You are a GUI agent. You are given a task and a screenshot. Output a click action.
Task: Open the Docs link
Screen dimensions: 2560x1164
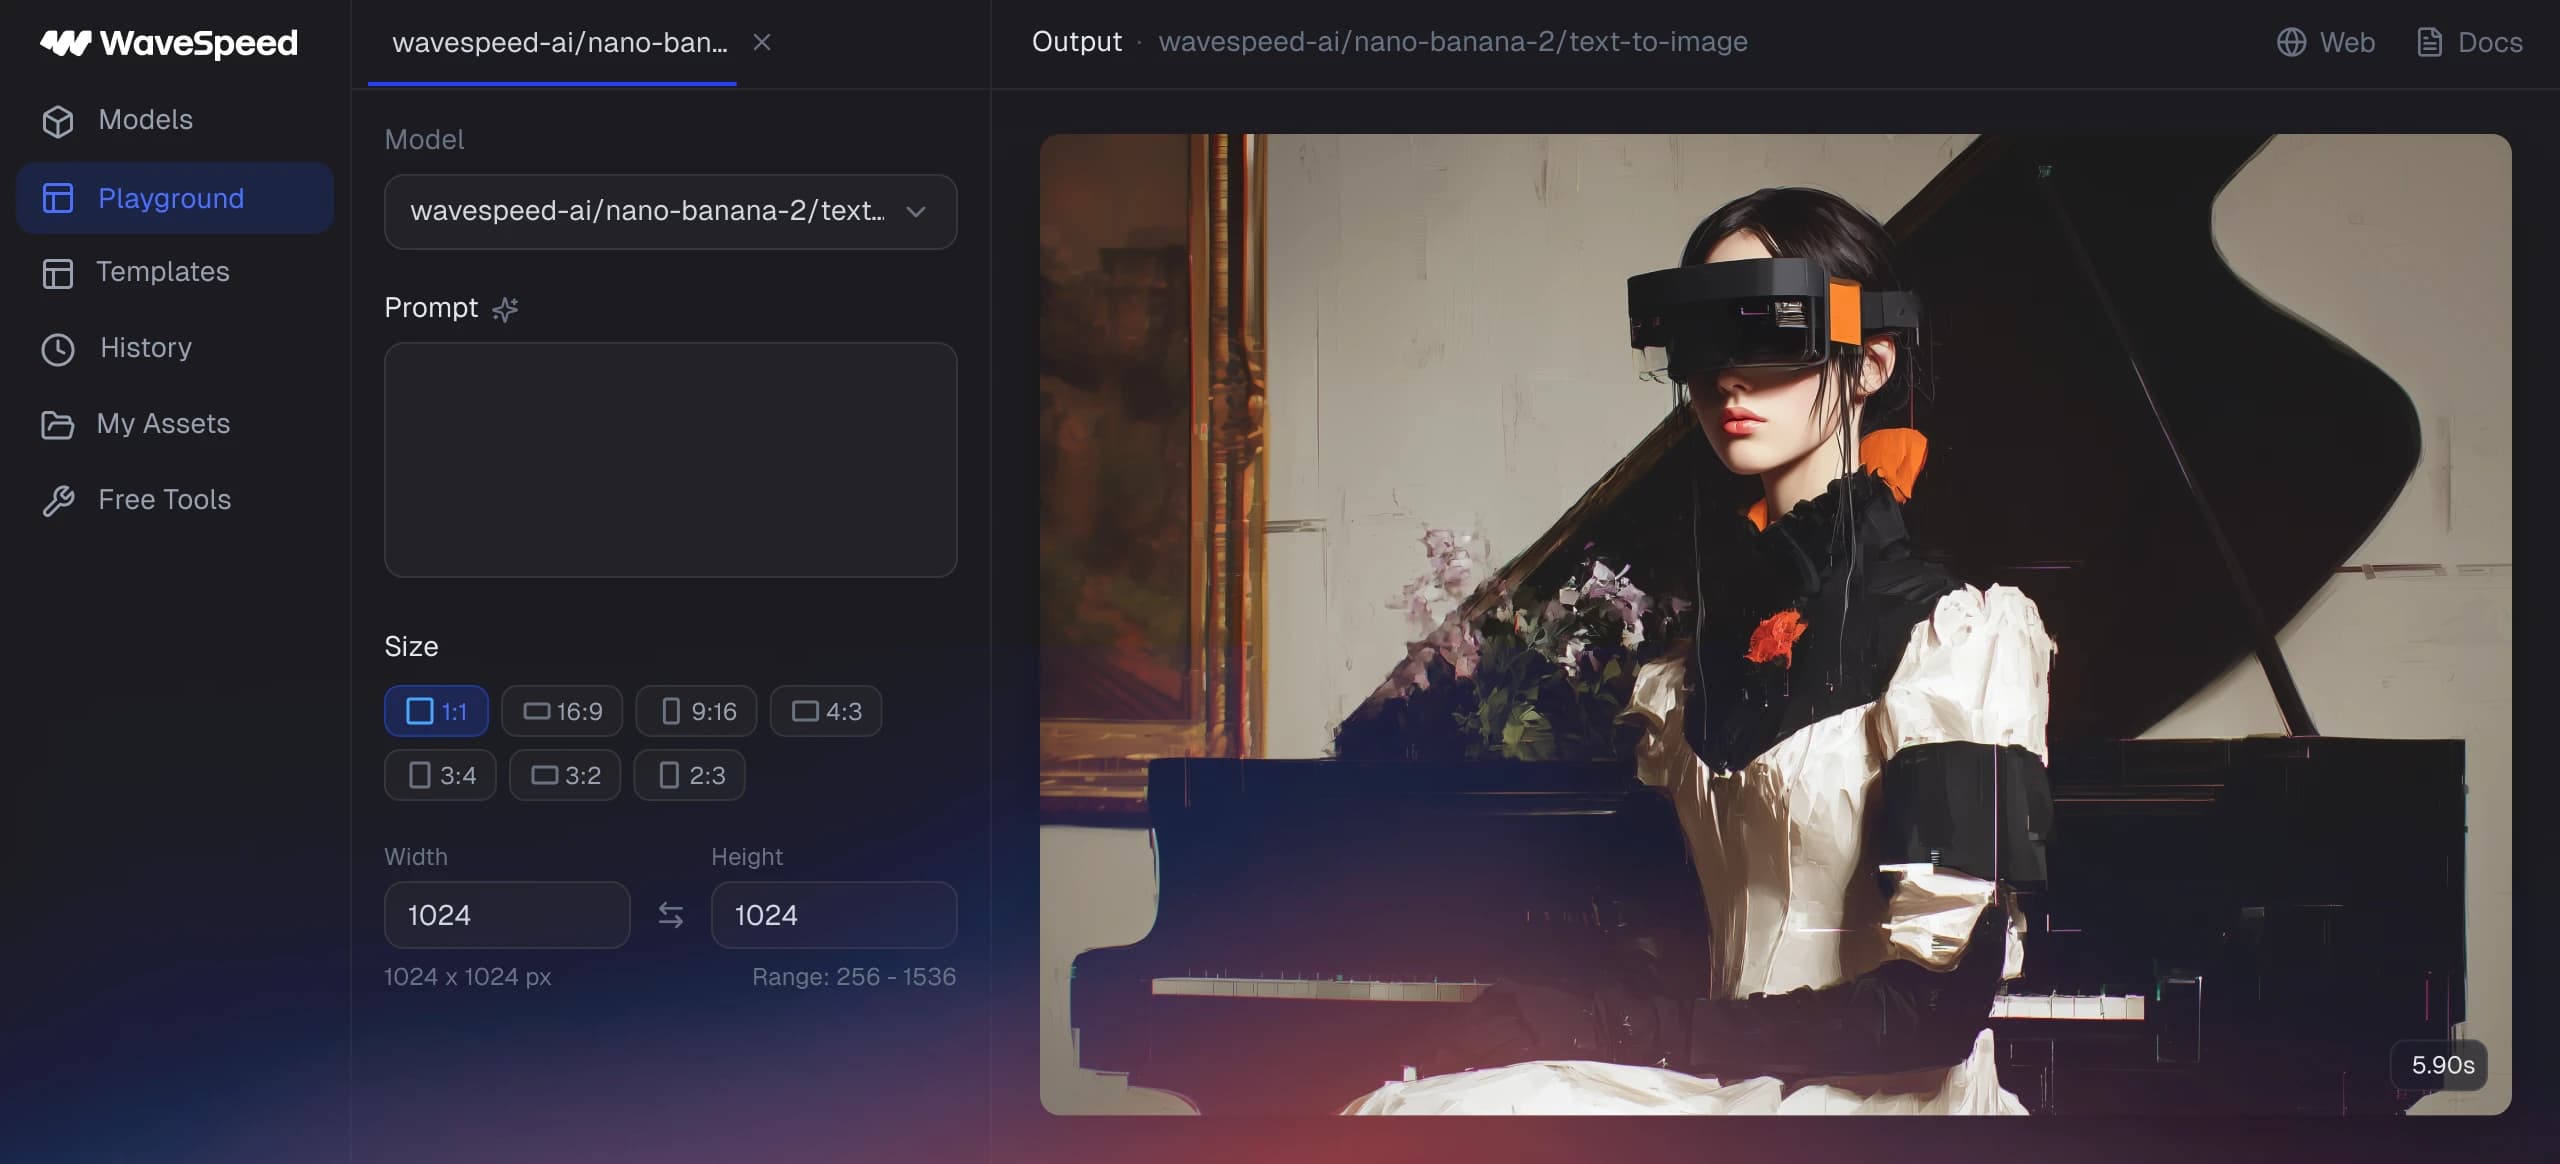tap(2469, 42)
